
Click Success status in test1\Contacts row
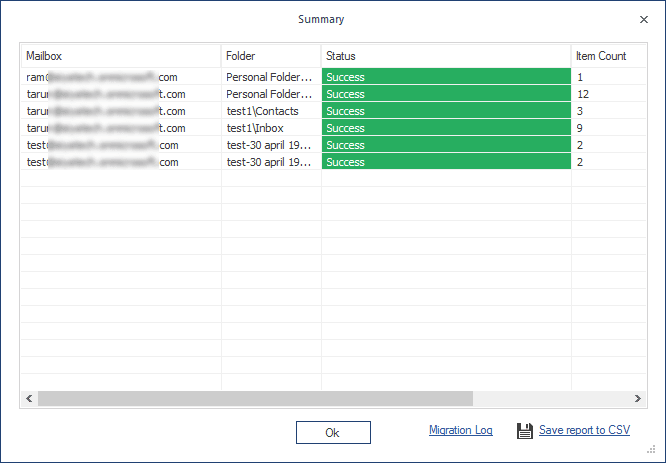tap(446, 111)
